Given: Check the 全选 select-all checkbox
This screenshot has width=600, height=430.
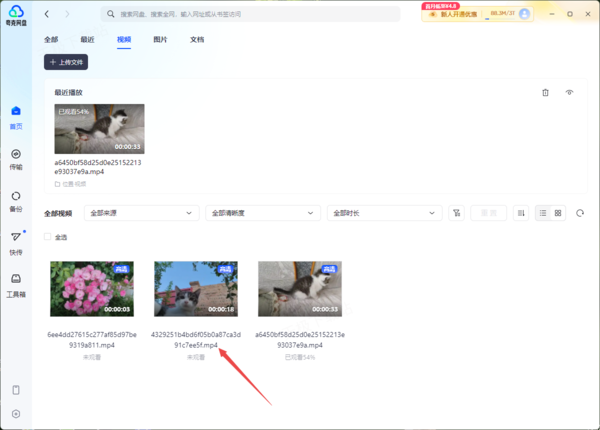Looking at the screenshot, I should point(47,237).
